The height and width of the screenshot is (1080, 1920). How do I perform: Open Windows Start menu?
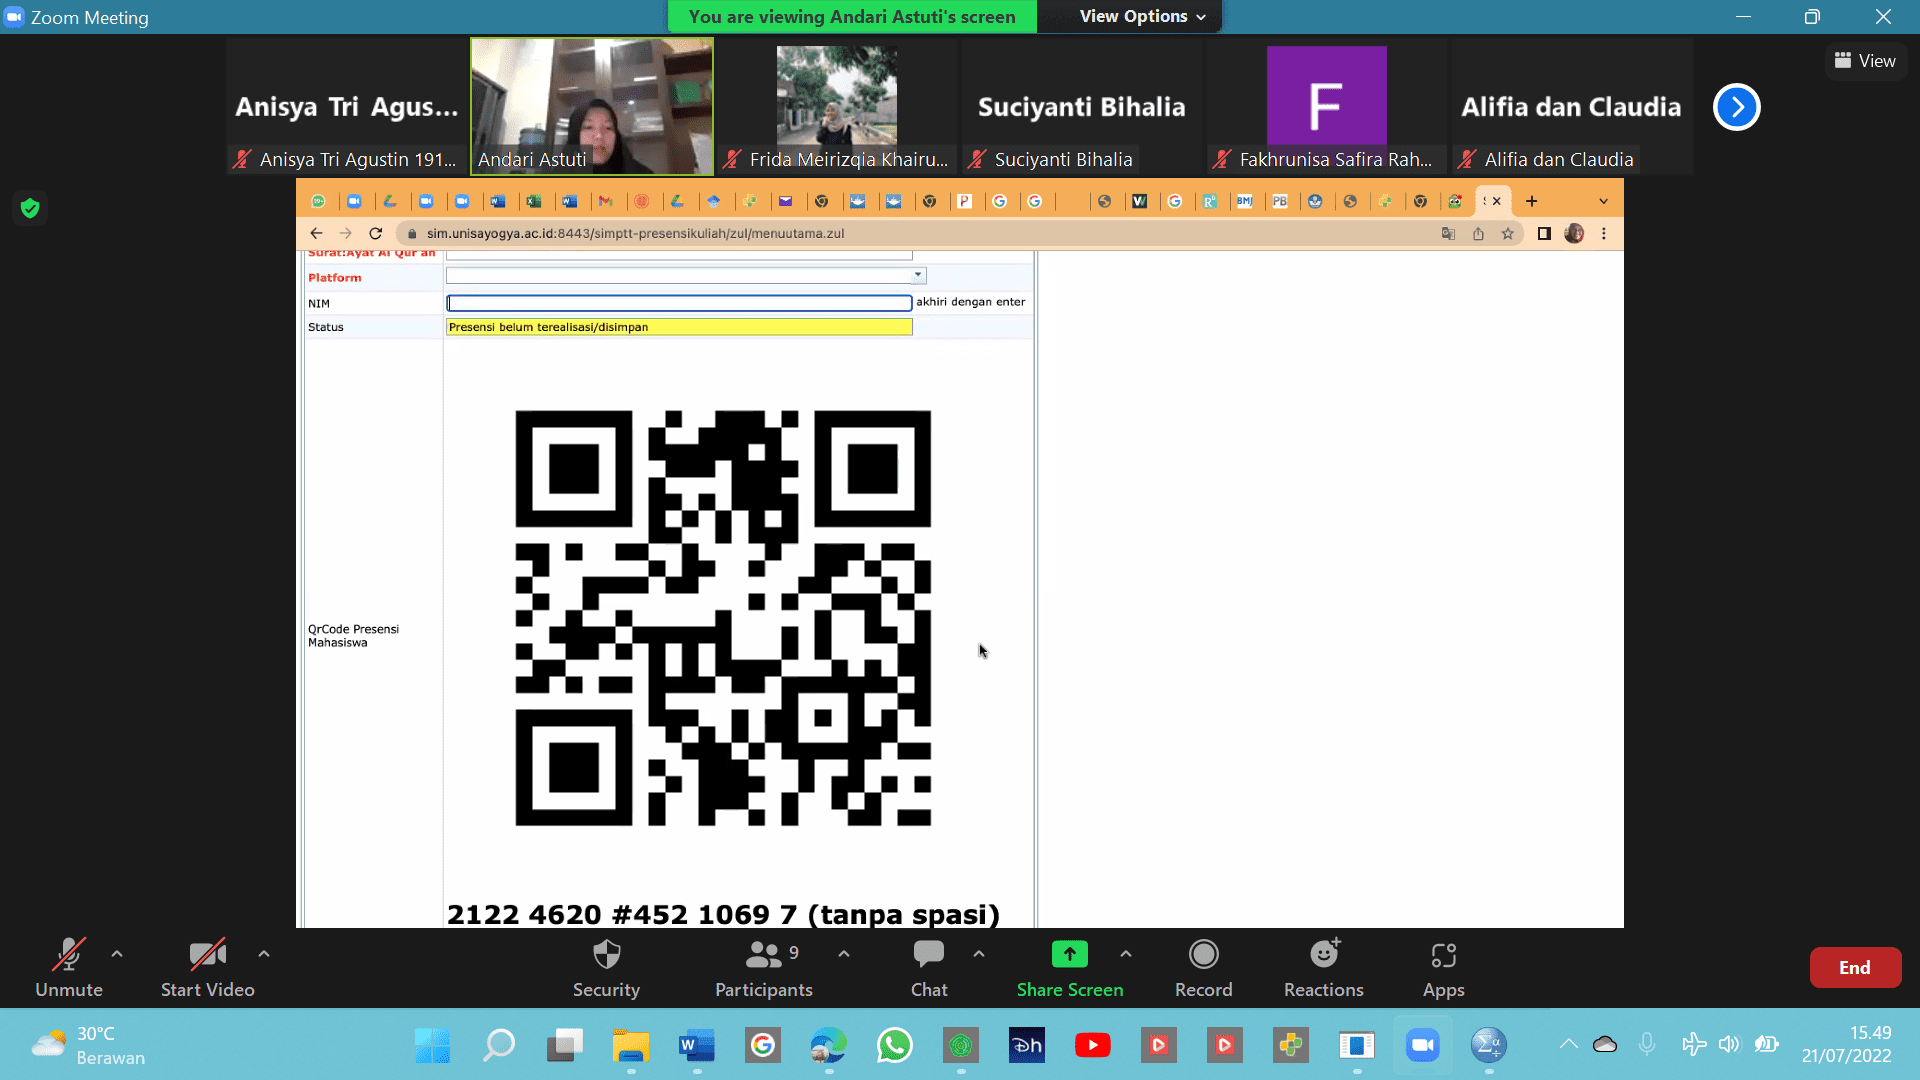432,1046
